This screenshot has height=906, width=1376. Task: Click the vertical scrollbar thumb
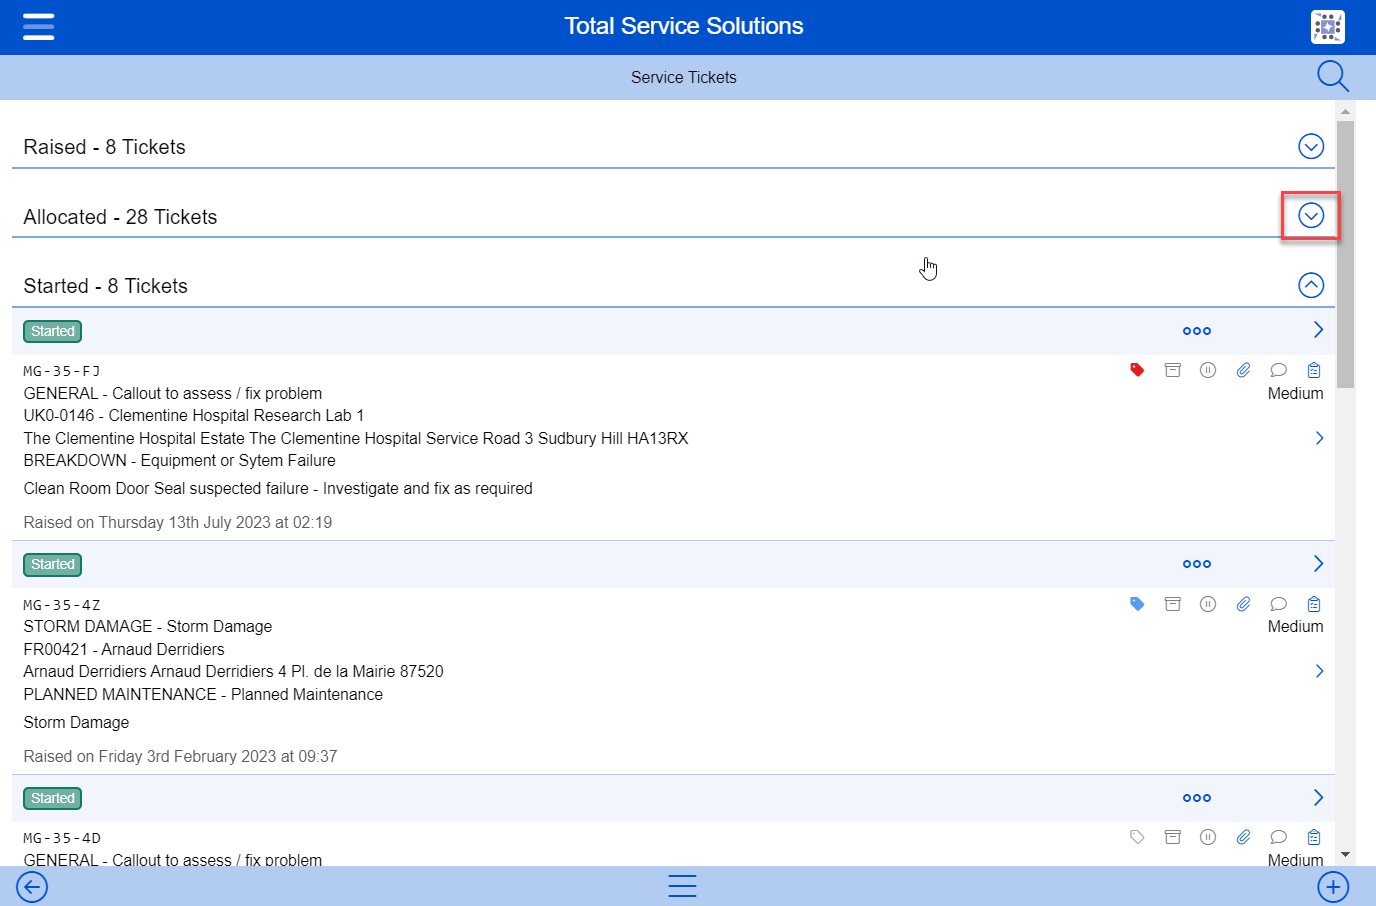pos(1345,254)
